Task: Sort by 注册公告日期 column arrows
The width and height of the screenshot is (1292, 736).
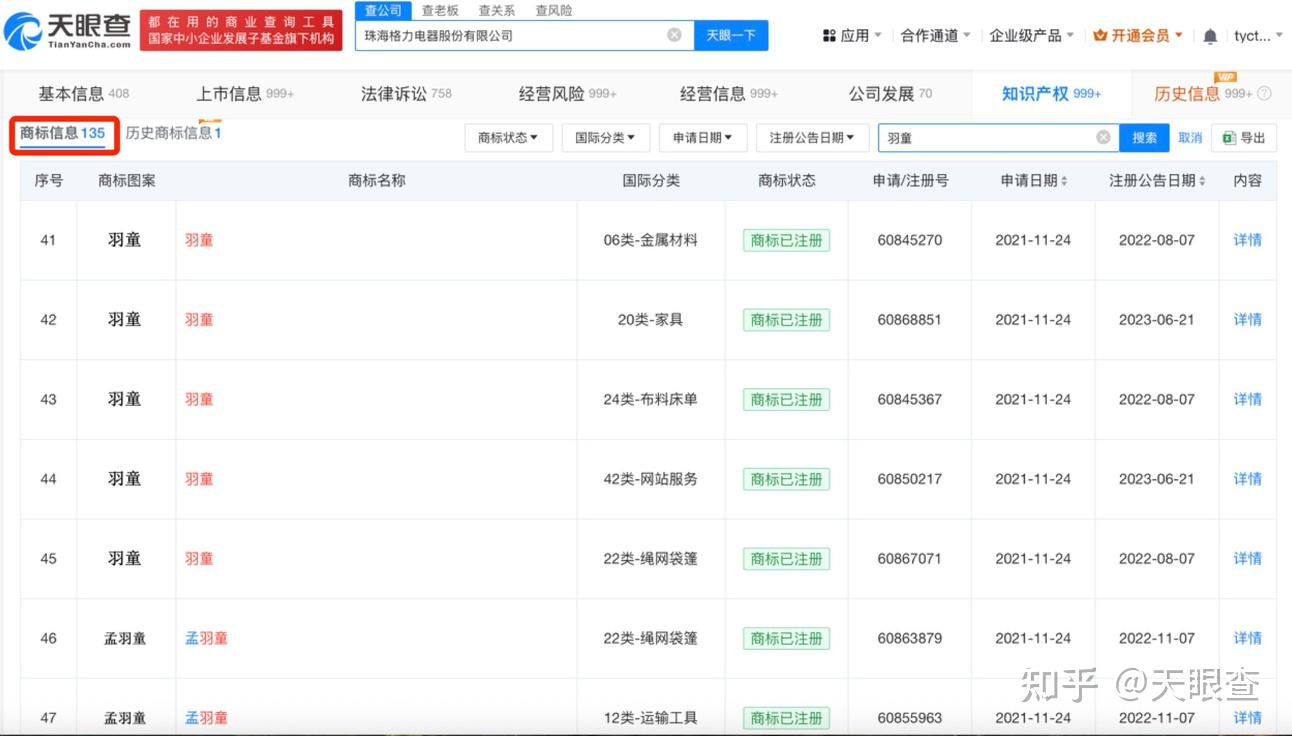Action: click(1201, 181)
